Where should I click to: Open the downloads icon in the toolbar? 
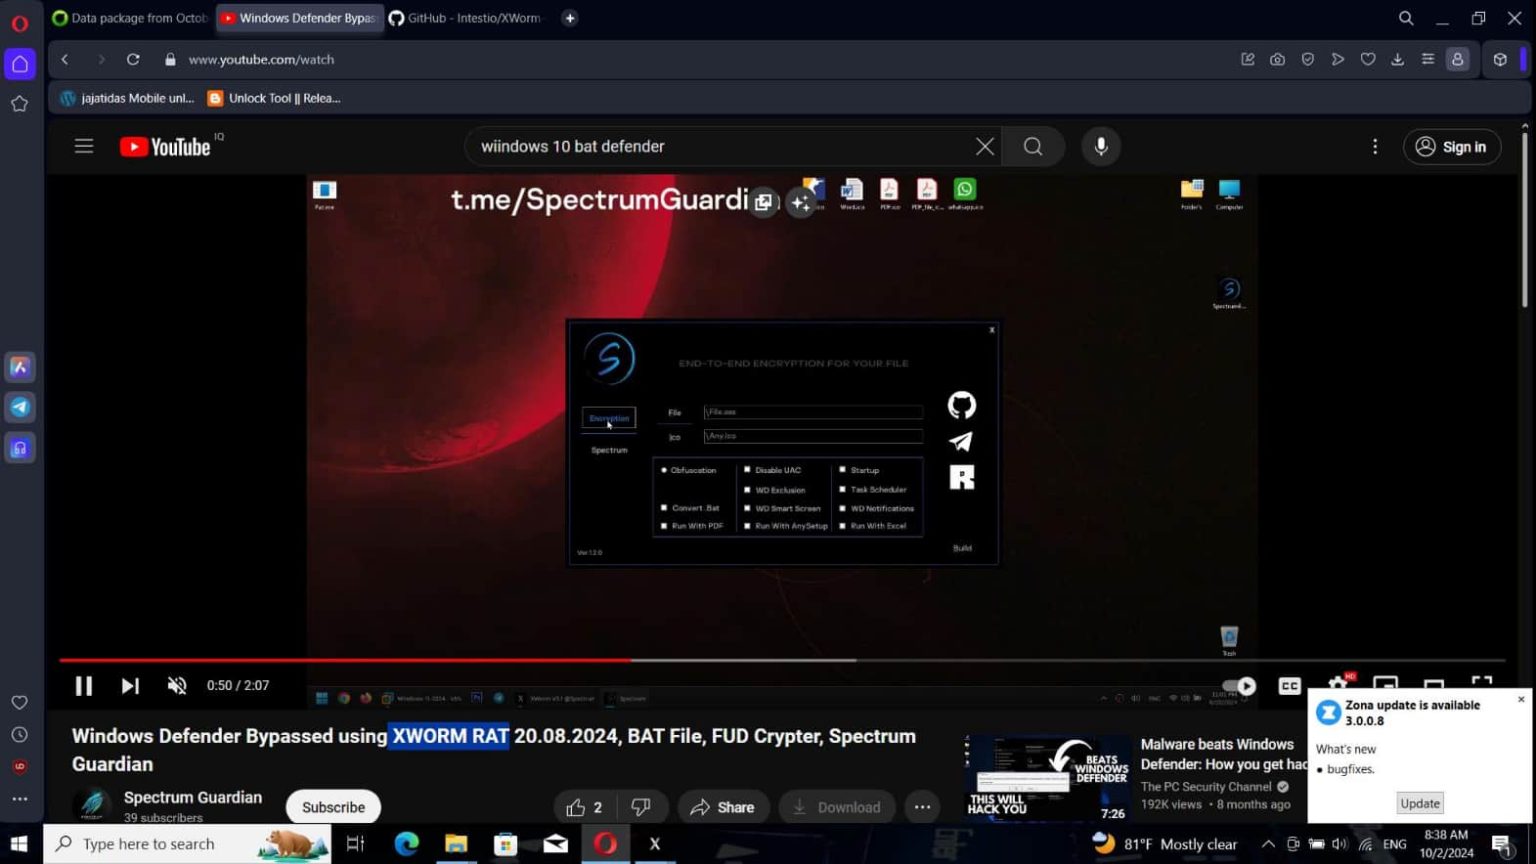point(1397,60)
